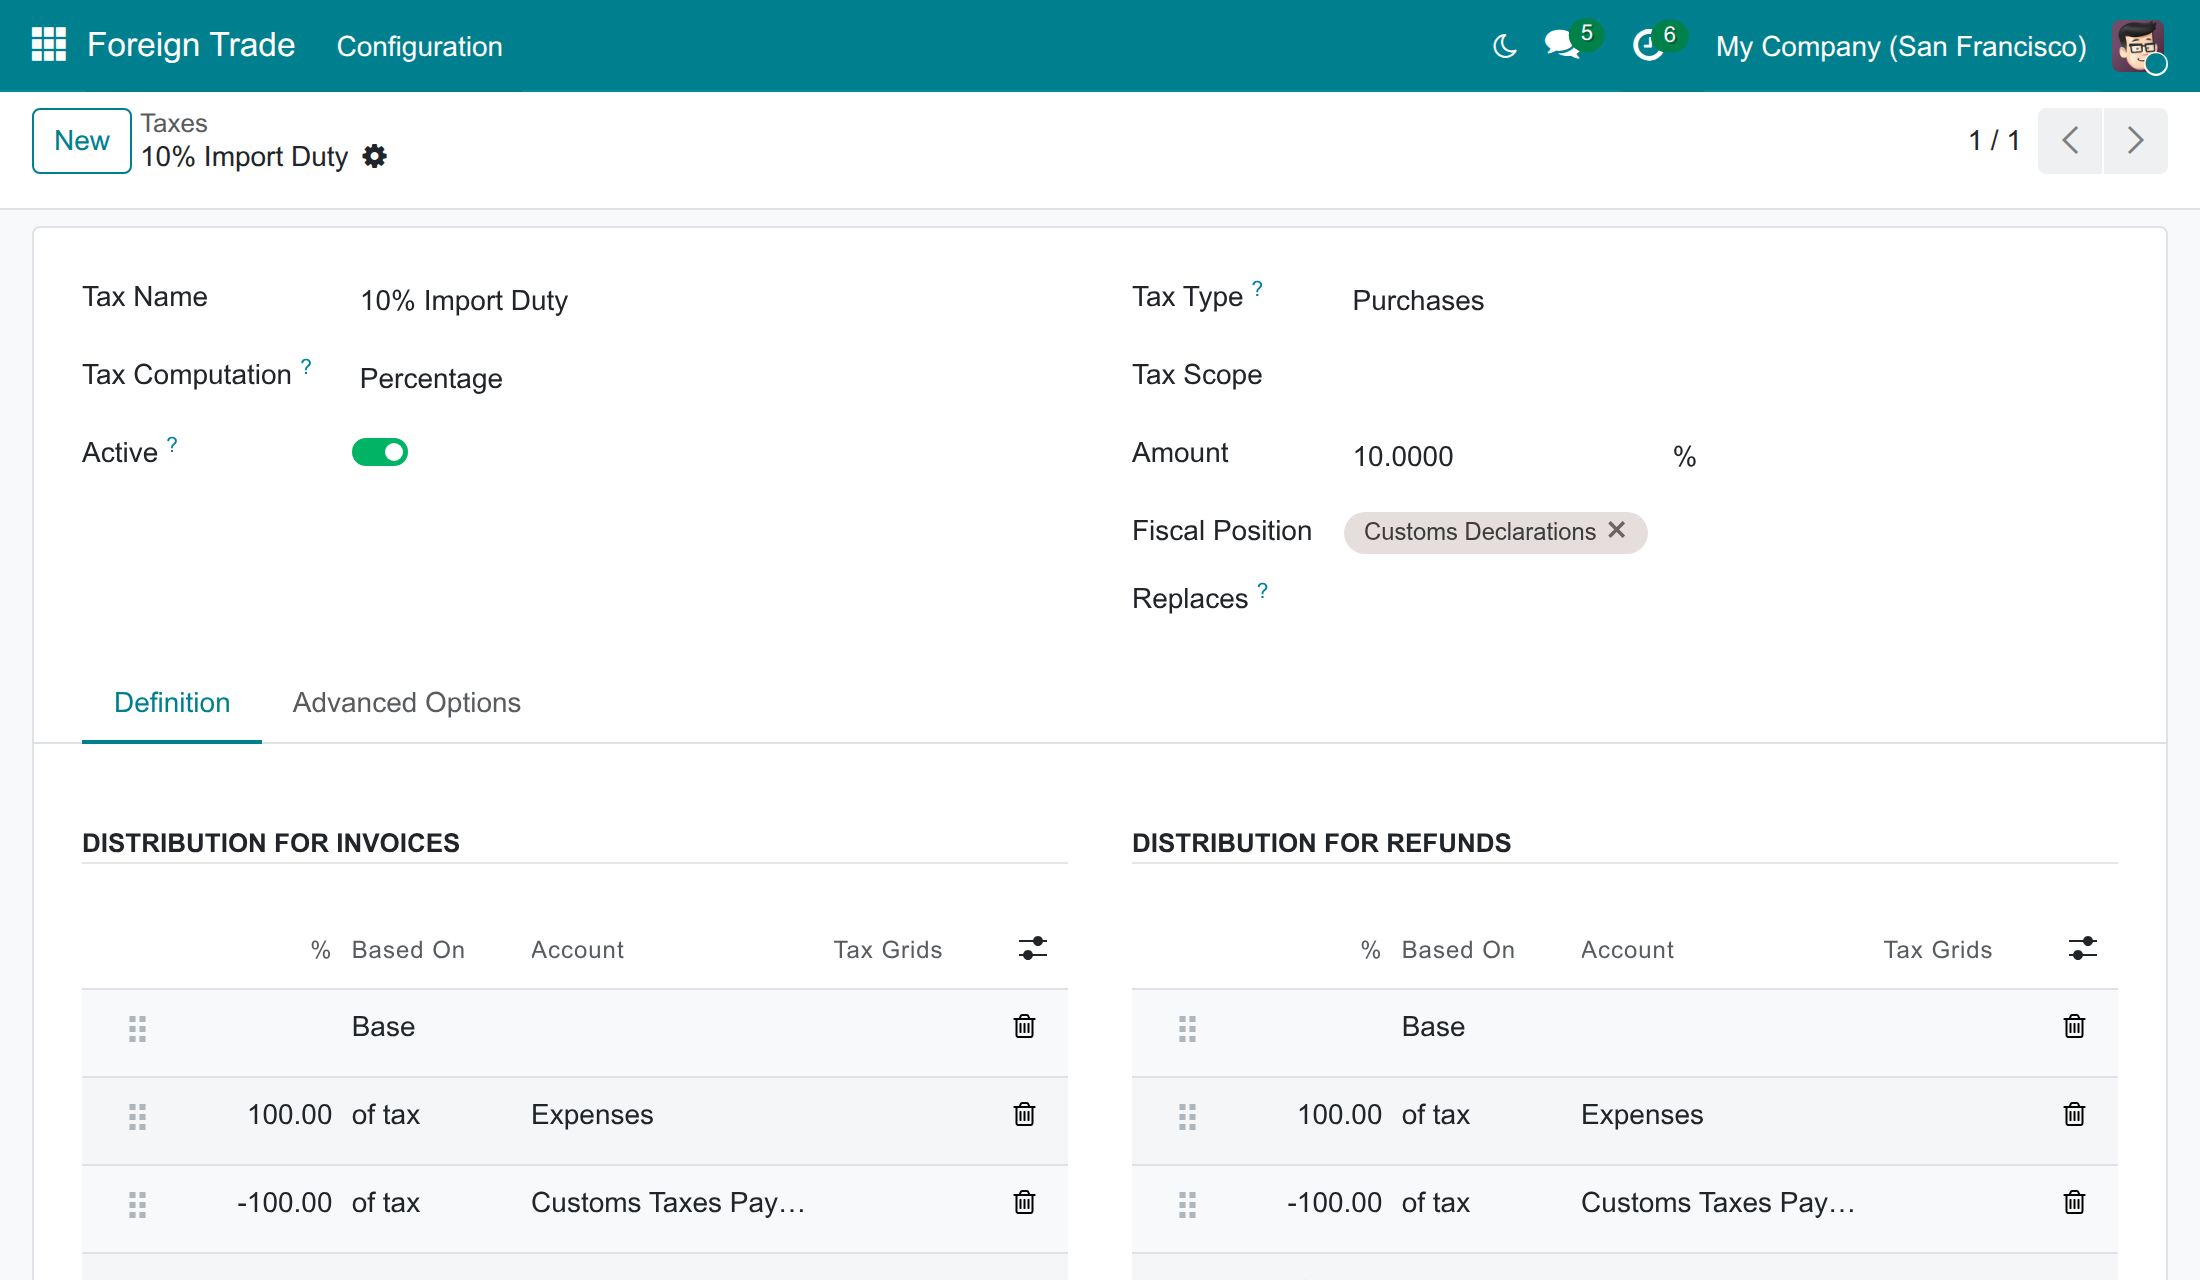2200x1280 pixels.
Task: Toggle dark mode moon icon
Action: pyautogui.click(x=1505, y=46)
